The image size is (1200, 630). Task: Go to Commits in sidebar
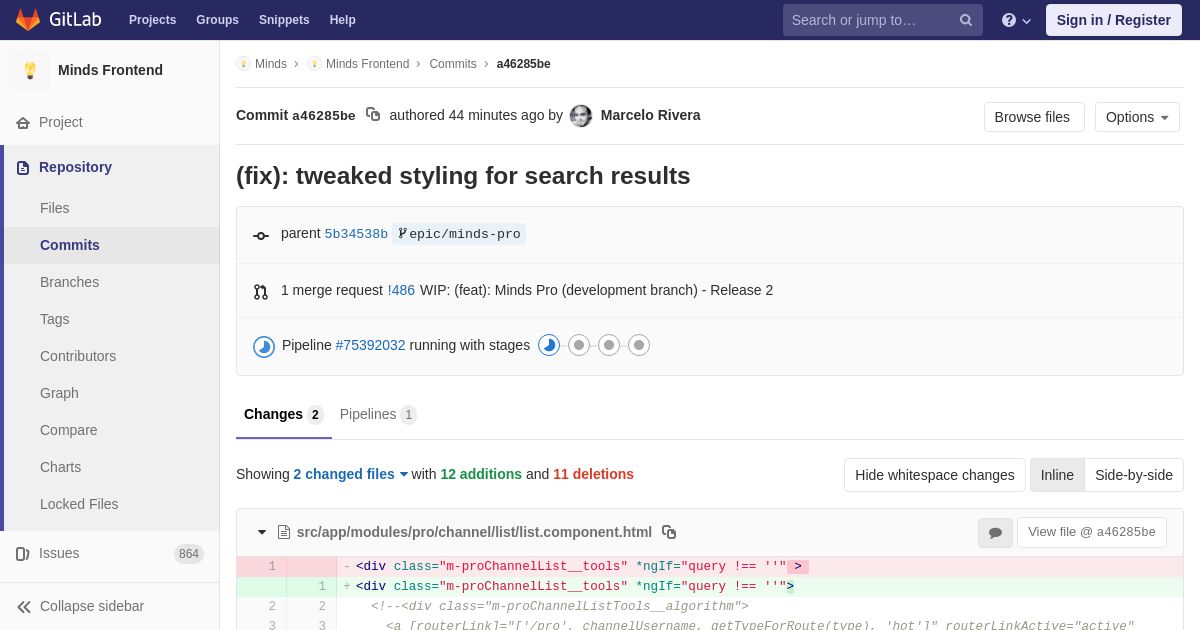(112, 245)
